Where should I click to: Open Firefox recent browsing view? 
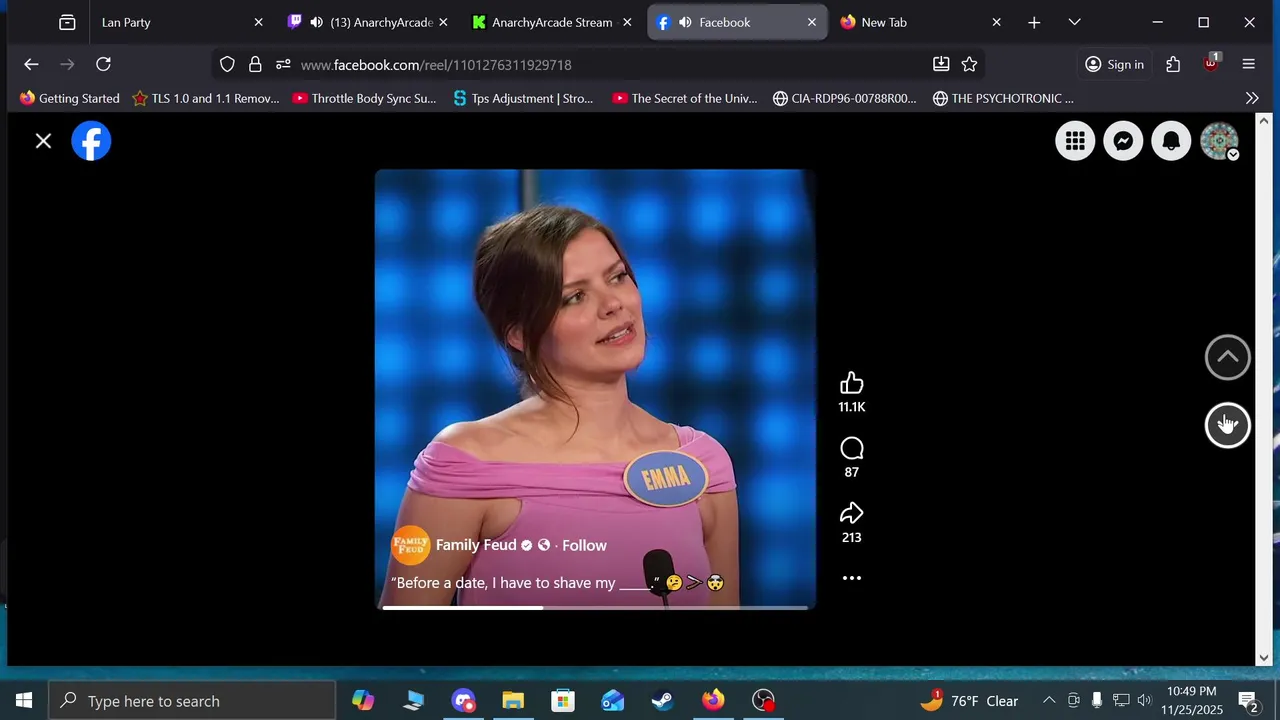tap(67, 22)
